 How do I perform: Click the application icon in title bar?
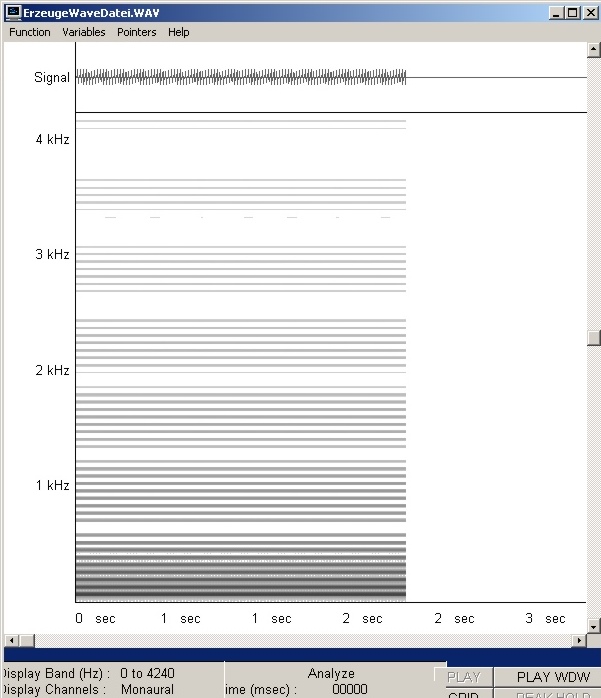pyautogui.click(x=13, y=13)
